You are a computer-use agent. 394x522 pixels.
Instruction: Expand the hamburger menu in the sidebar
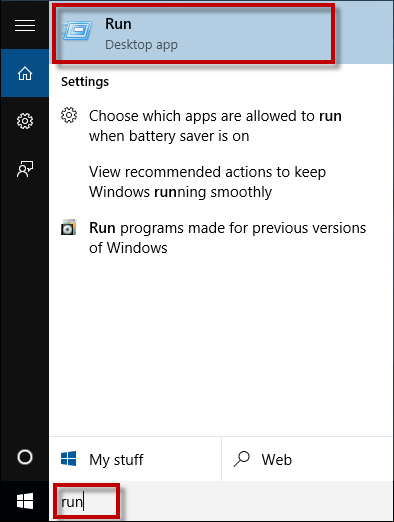click(x=25, y=26)
